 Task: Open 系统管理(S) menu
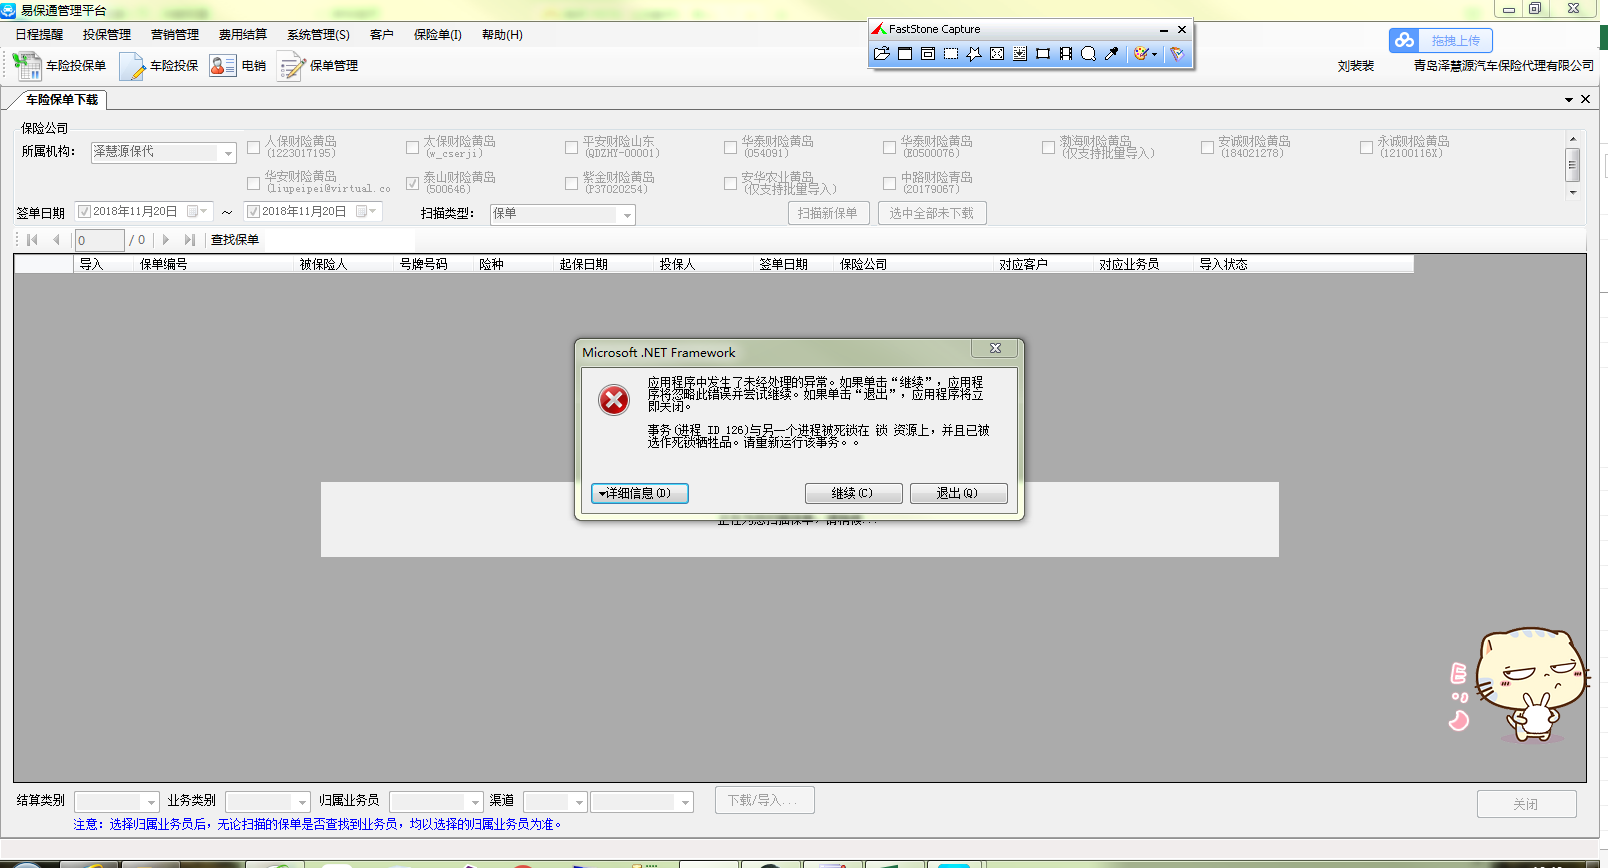click(318, 35)
